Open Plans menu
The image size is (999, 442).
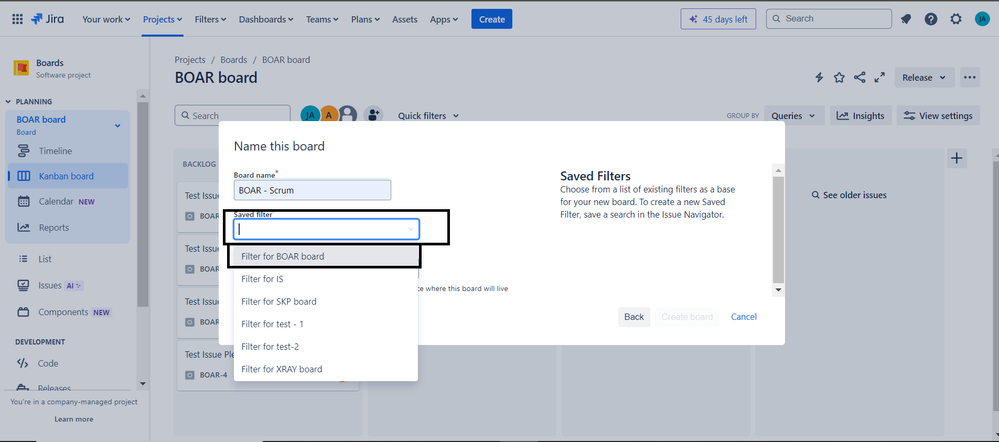coord(366,19)
